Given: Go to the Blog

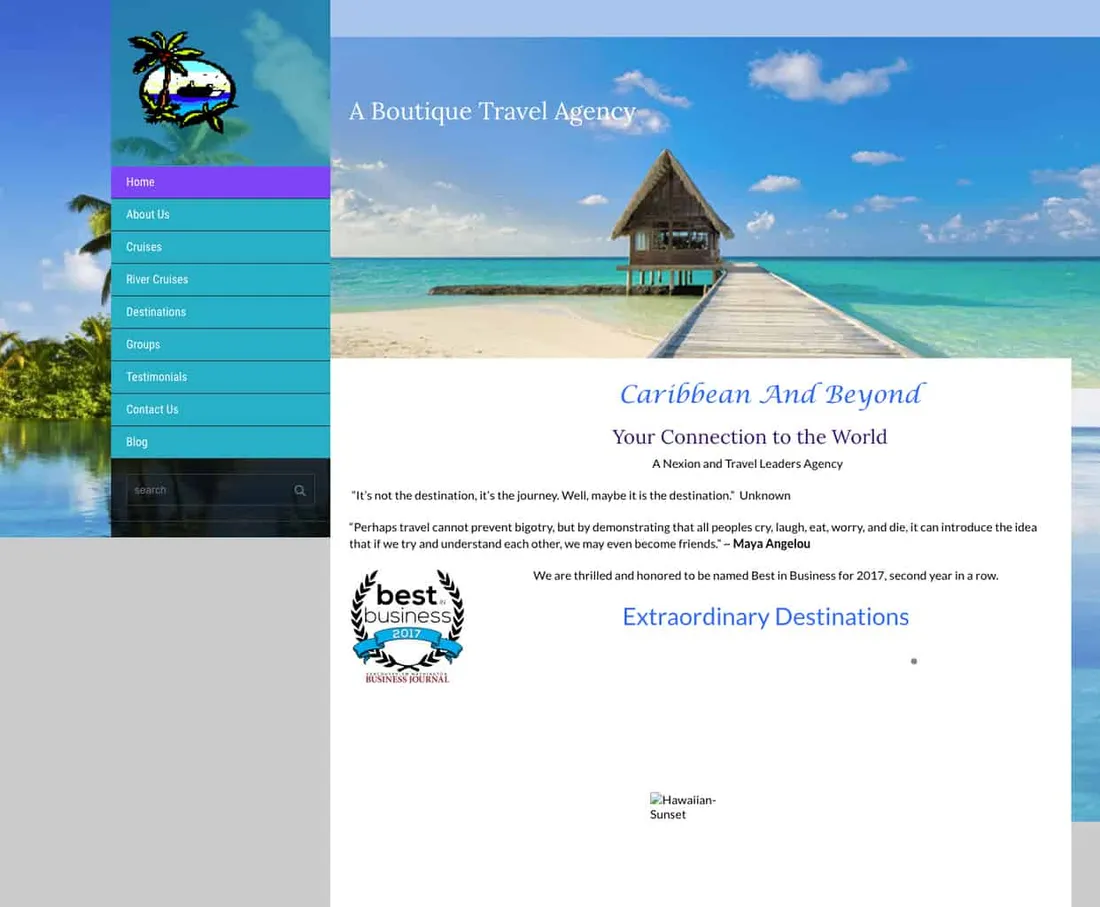Looking at the screenshot, I should click(x=220, y=442).
